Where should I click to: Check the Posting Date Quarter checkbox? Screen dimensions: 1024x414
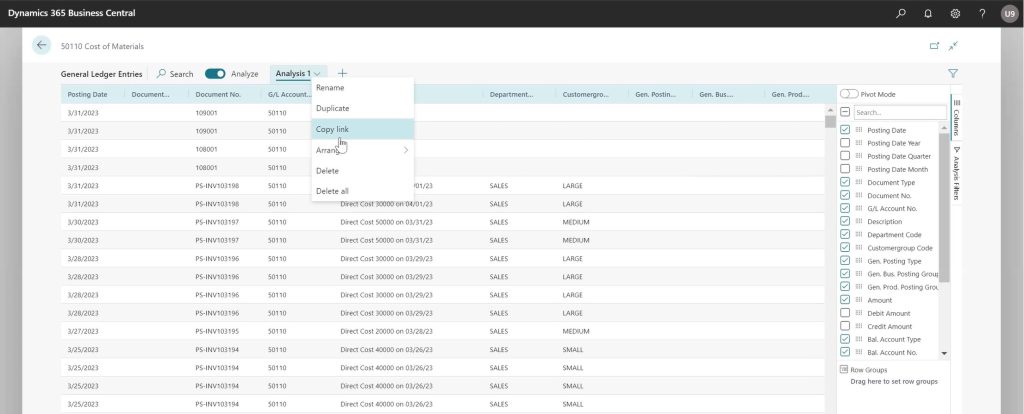coord(845,156)
